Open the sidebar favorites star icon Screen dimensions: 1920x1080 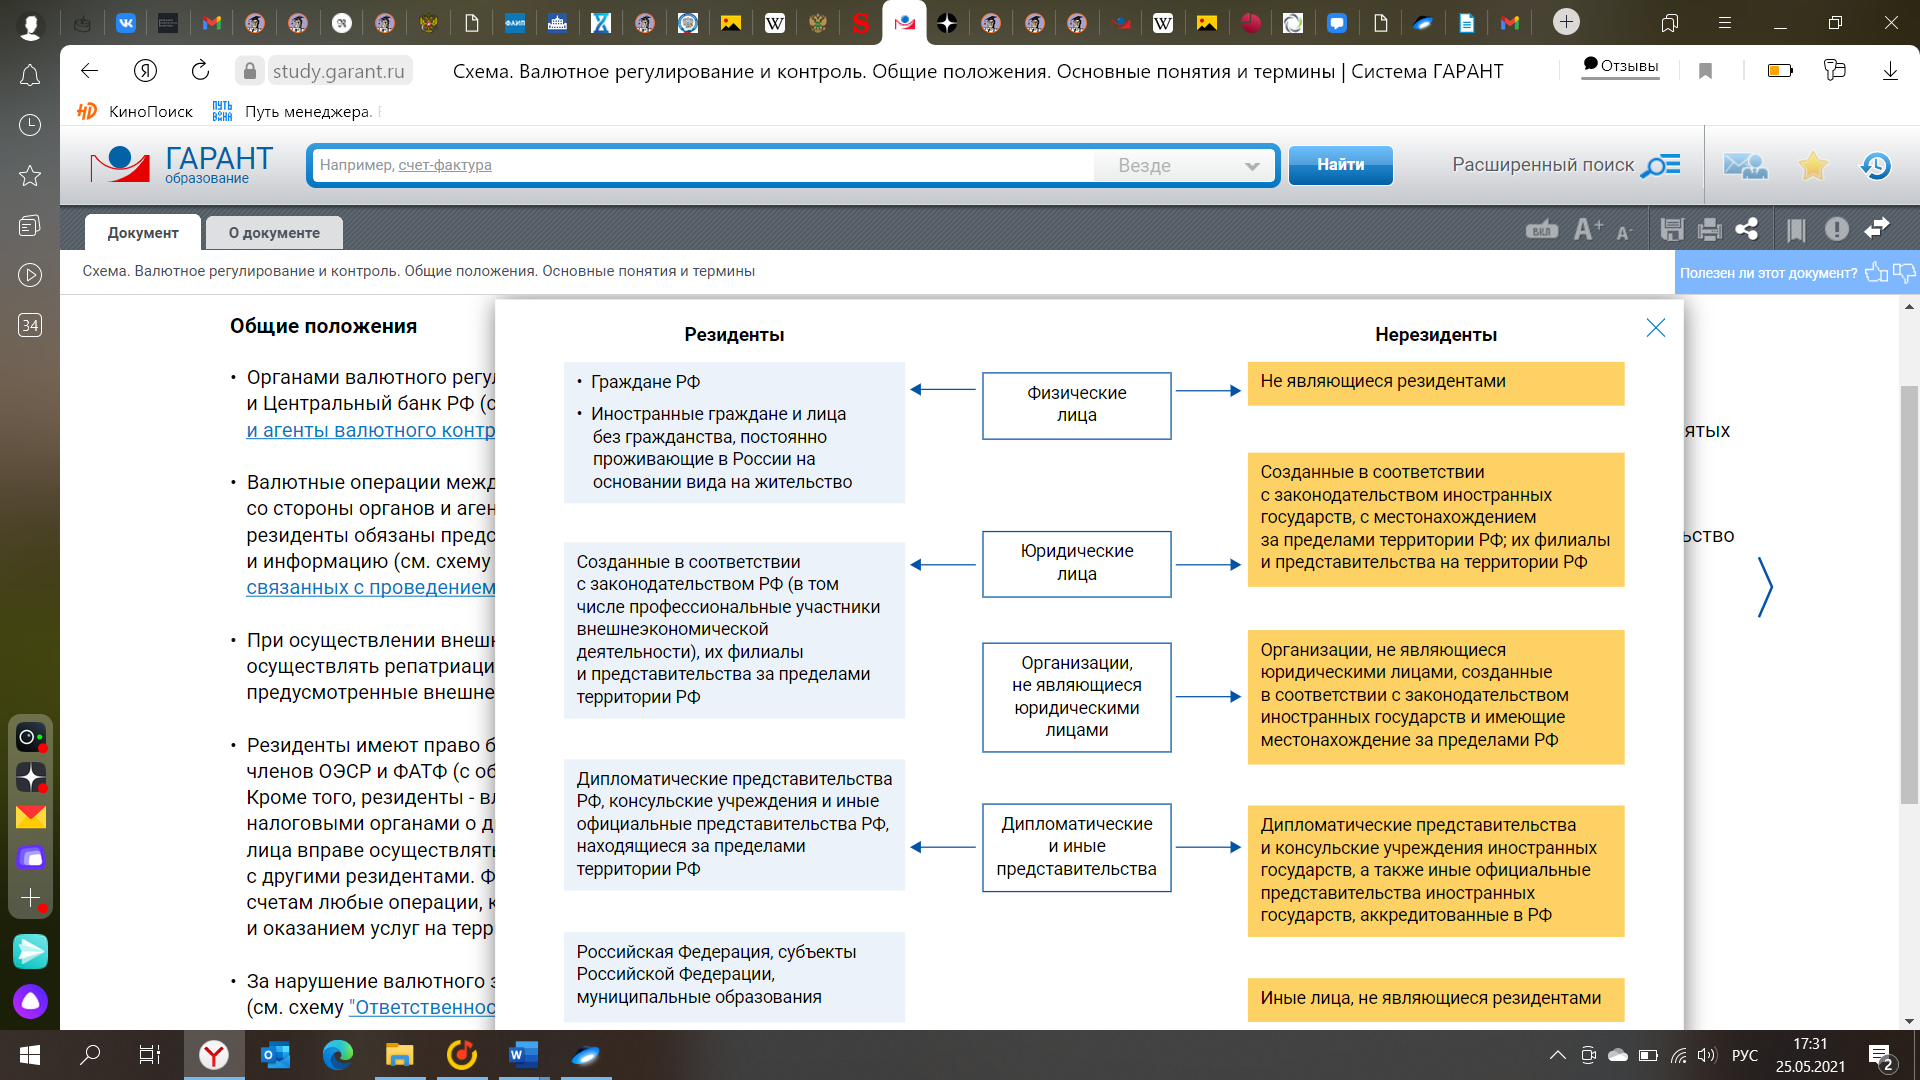pyautogui.click(x=30, y=176)
